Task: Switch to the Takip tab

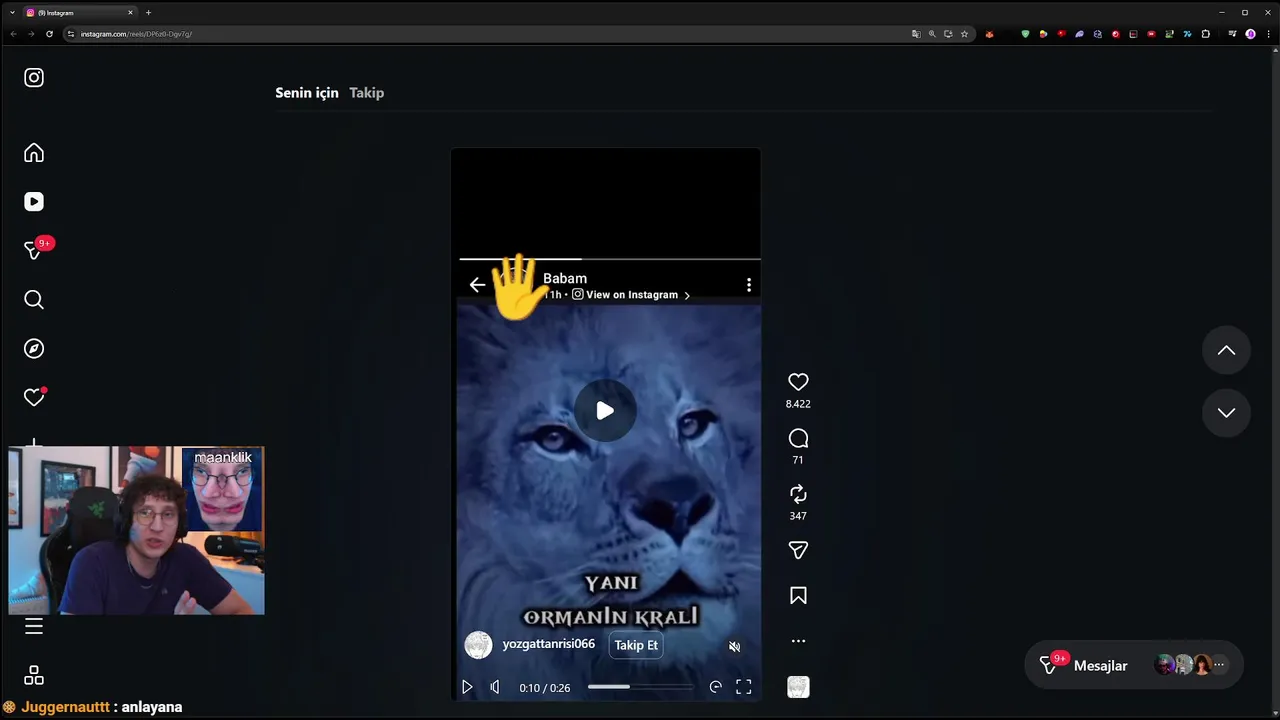Action: [x=367, y=93]
